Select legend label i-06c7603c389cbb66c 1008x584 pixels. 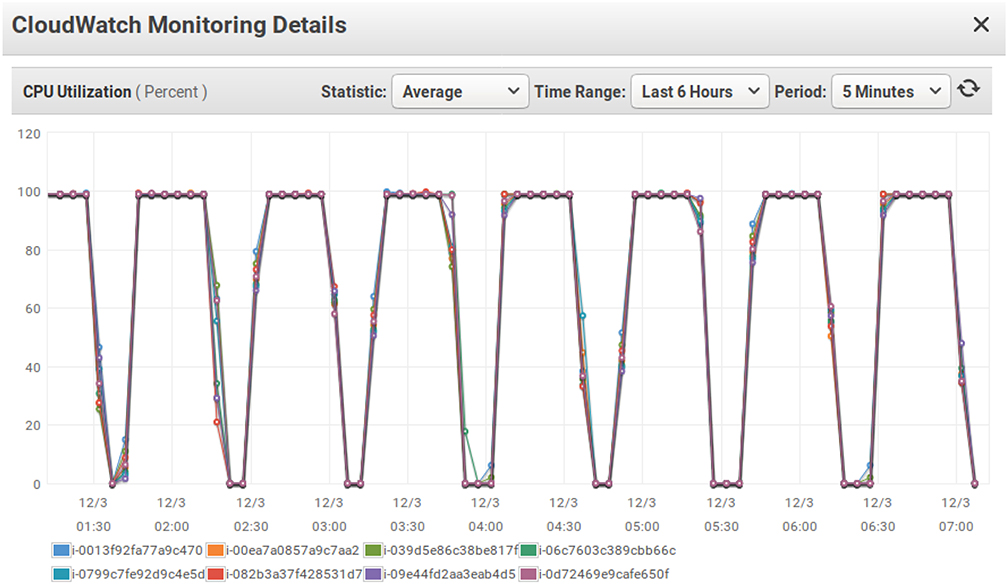(608, 551)
